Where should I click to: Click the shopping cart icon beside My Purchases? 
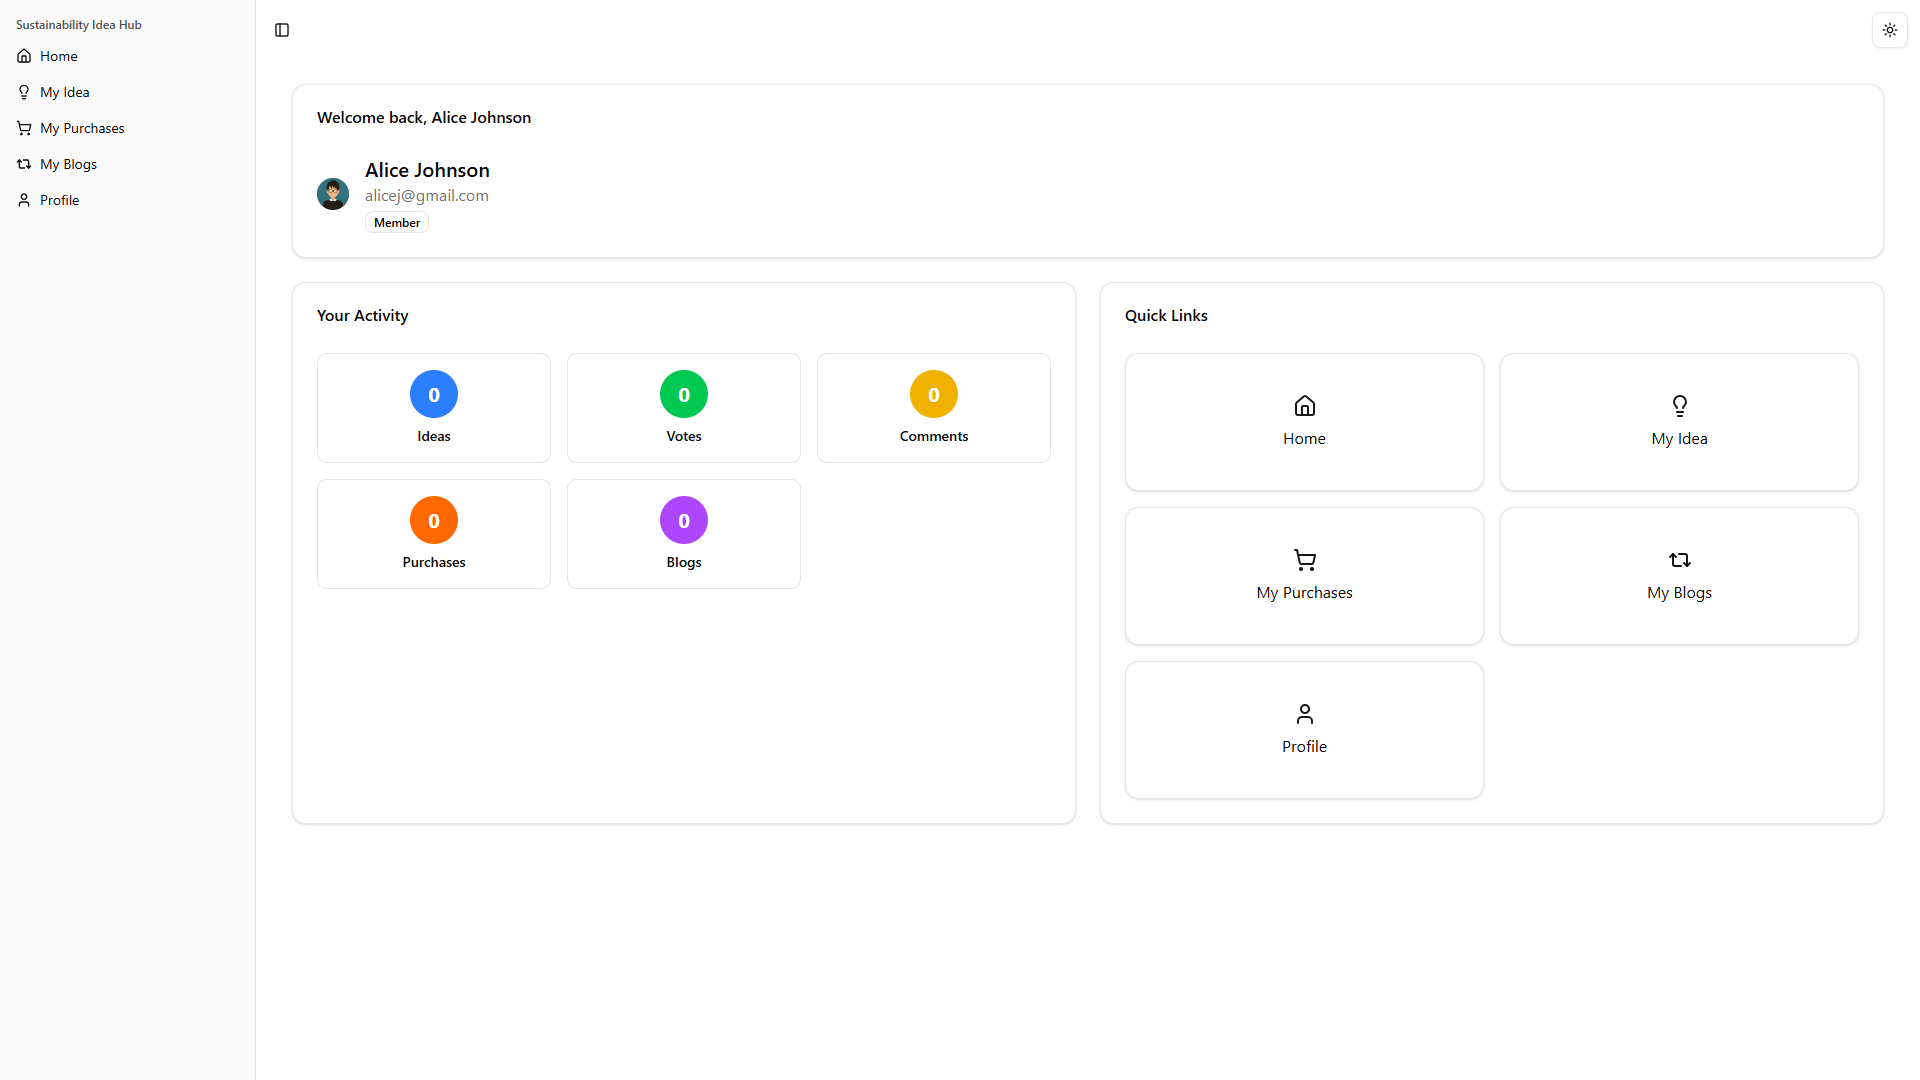24,128
